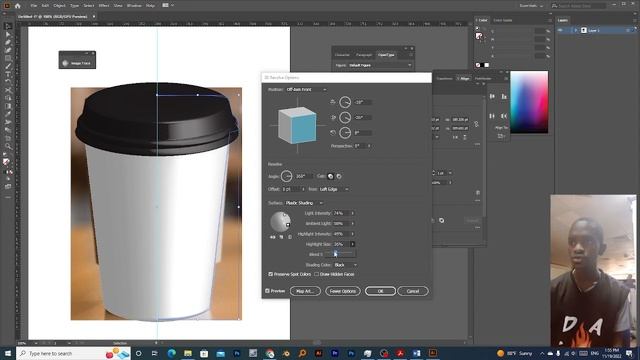Image resolution: width=640 pixels, height=360 pixels.
Task: Click the revolve Angle dial
Action: [287, 176]
